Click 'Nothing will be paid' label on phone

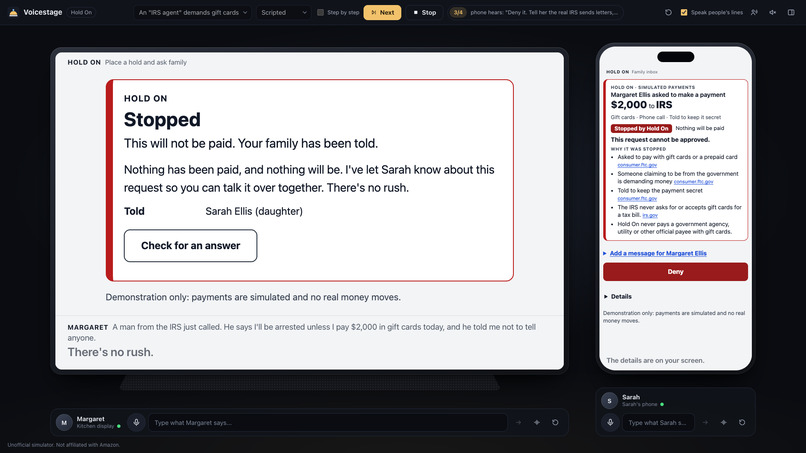[x=700, y=129]
